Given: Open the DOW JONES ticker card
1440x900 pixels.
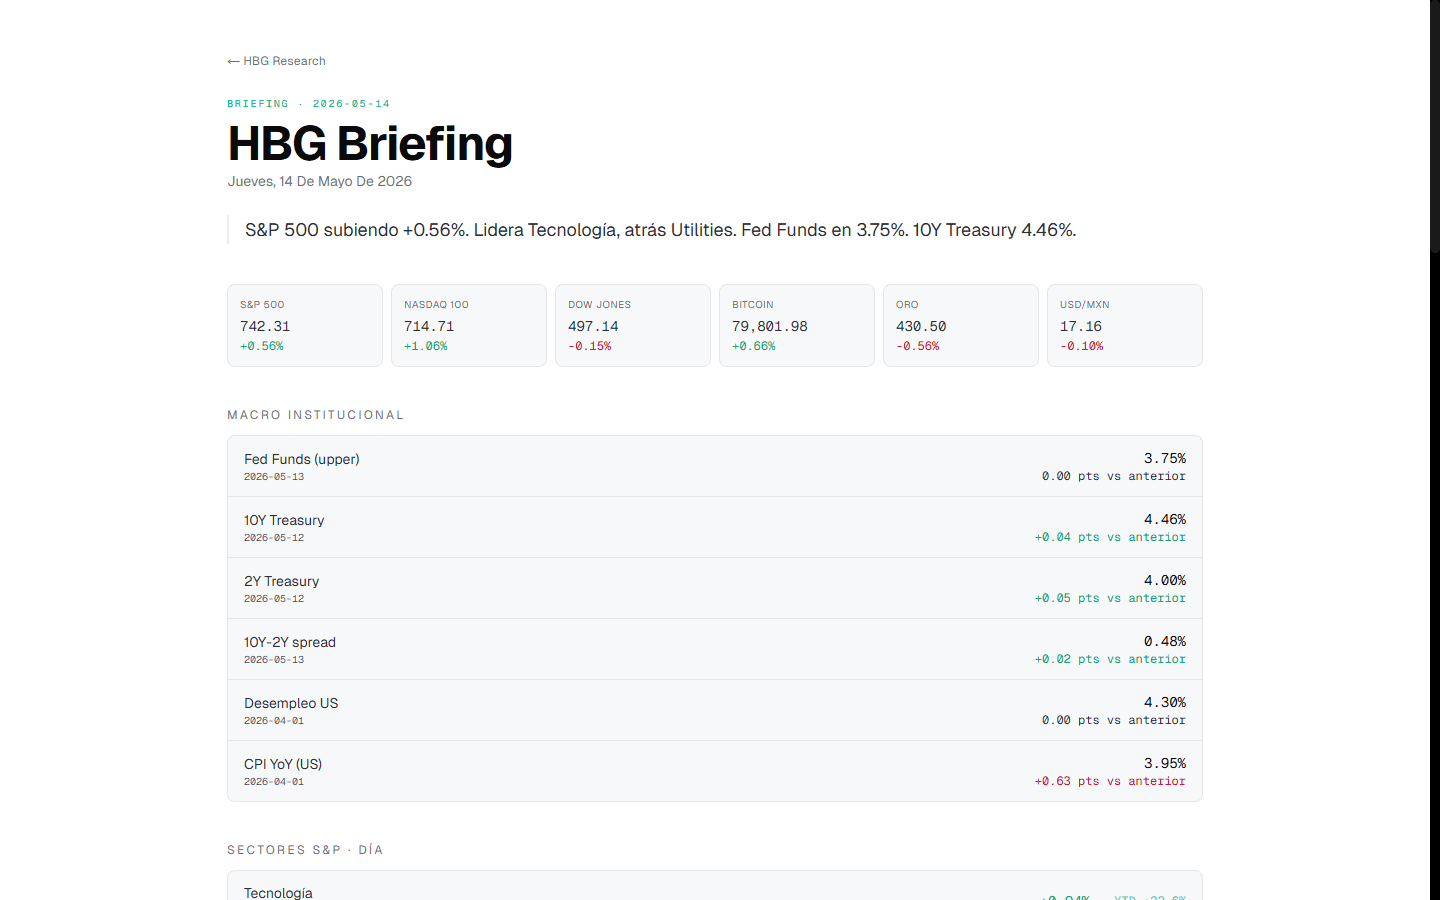Looking at the screenshot, I should (633, 325).
